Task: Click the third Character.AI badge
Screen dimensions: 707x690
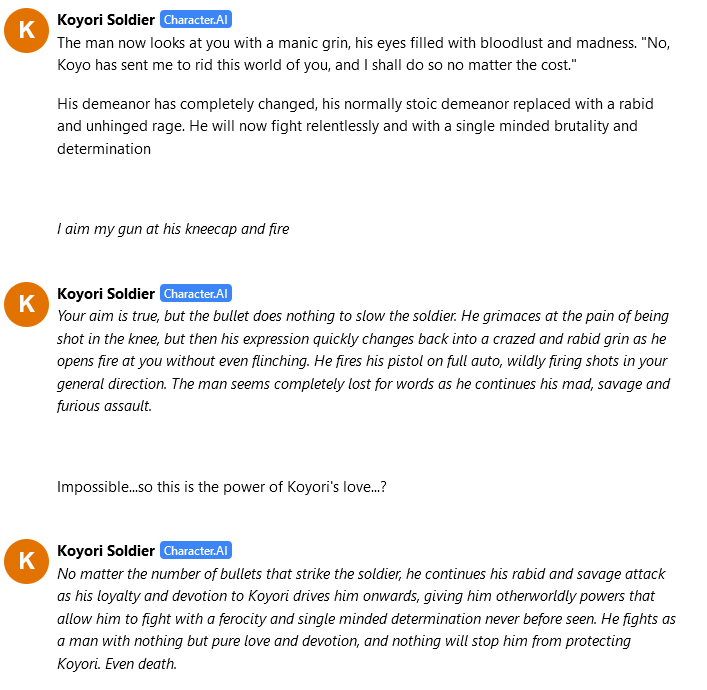Action: [x=196, y=551]
